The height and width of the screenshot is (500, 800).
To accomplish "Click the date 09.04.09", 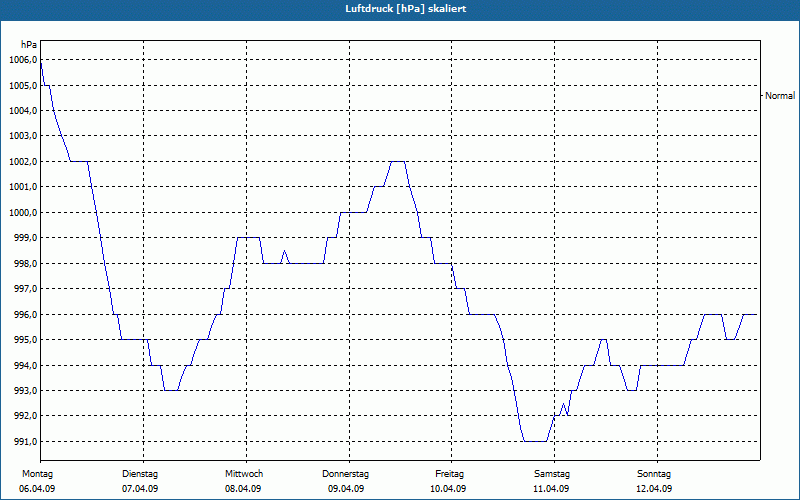I will pos(346,489).
